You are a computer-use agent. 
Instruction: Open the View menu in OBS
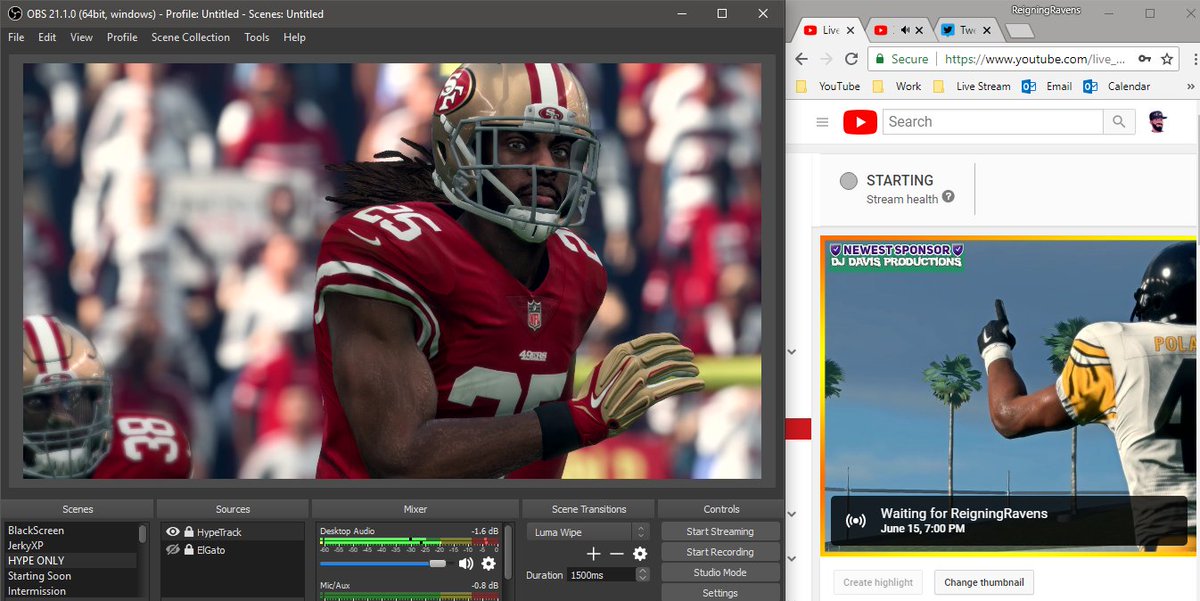pos(81,37)
